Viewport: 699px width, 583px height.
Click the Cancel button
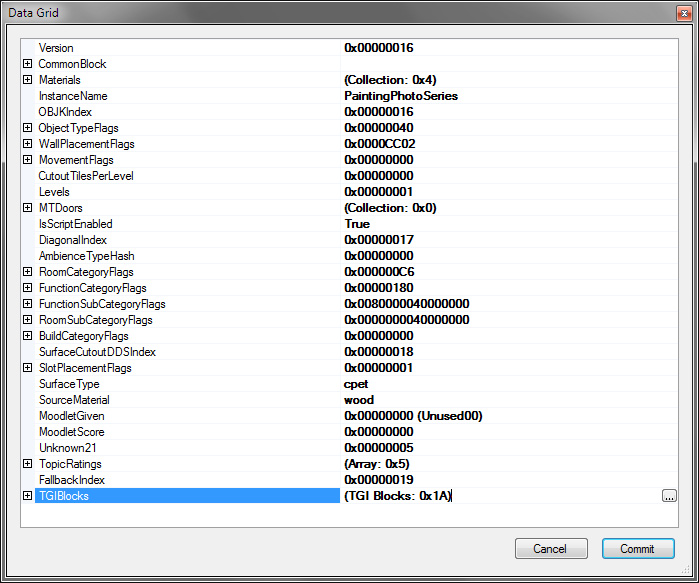[550, 549]
